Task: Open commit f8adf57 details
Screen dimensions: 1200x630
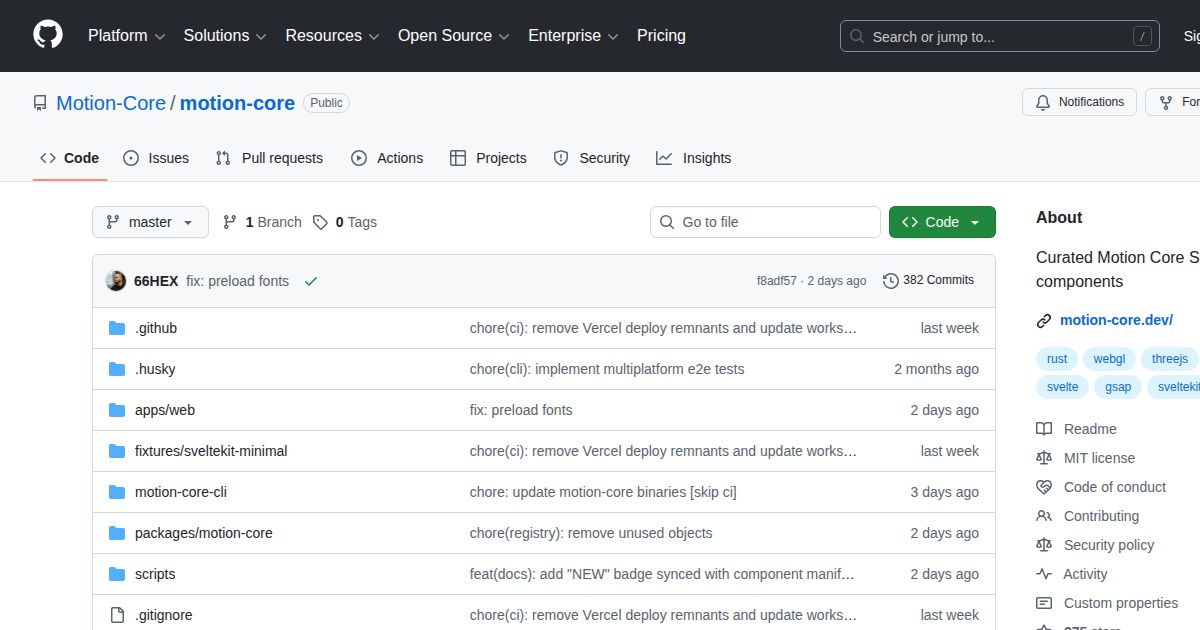Action: point(780,281)
